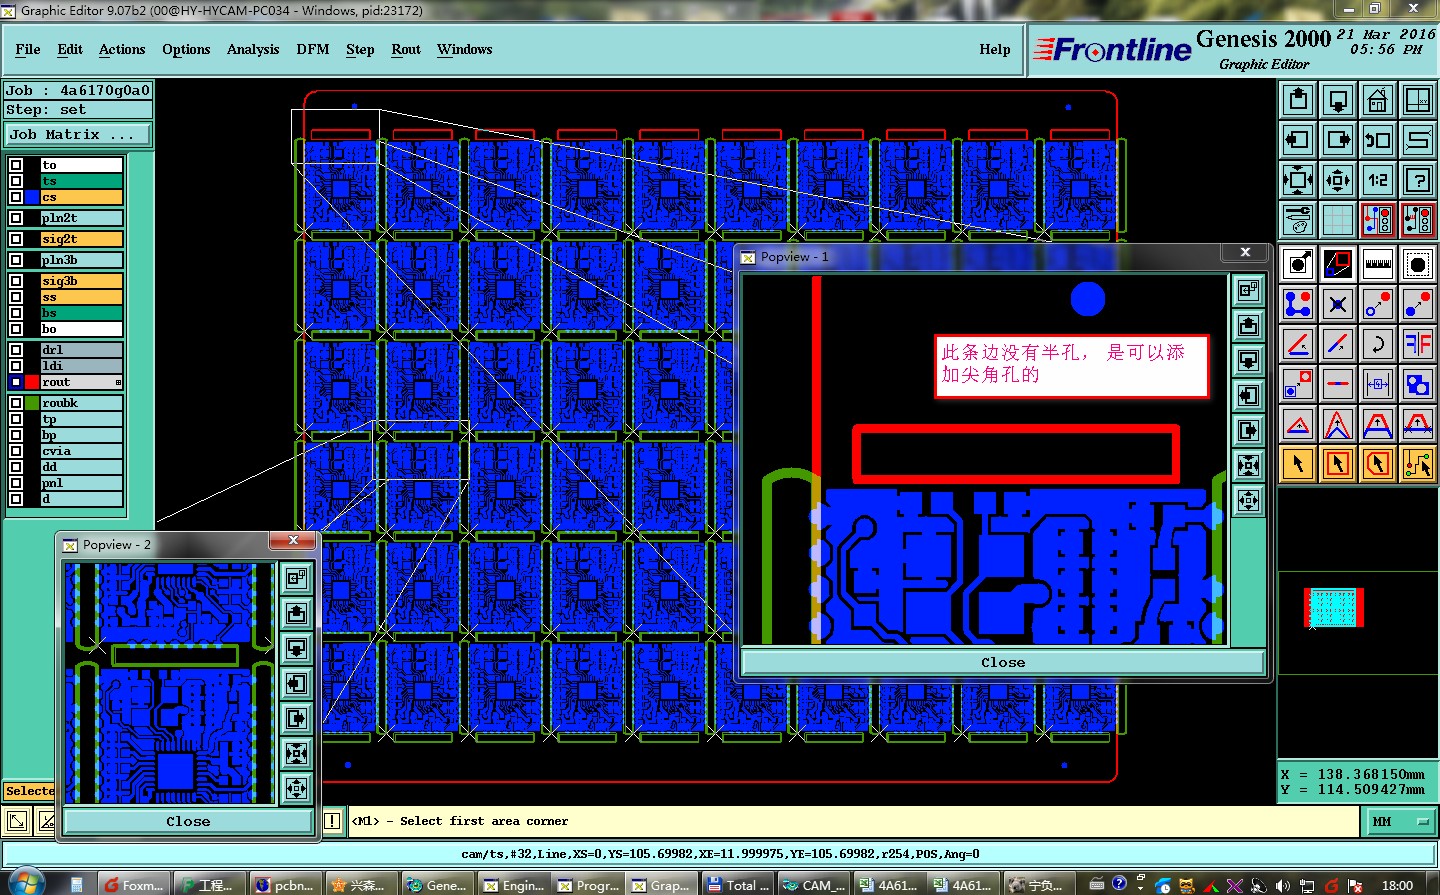Click the pan right view icon
1440x895 pixels.
coord(1338,140)
